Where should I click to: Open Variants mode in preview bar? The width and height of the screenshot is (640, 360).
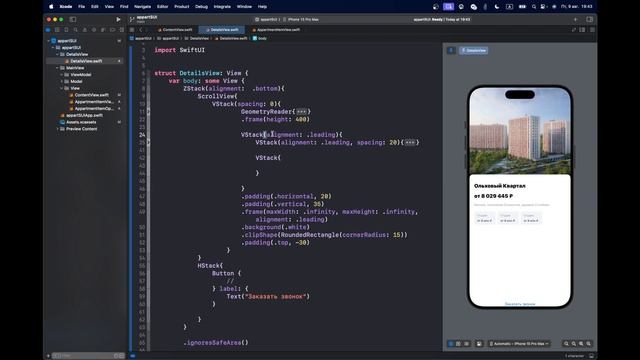[467, 344]
